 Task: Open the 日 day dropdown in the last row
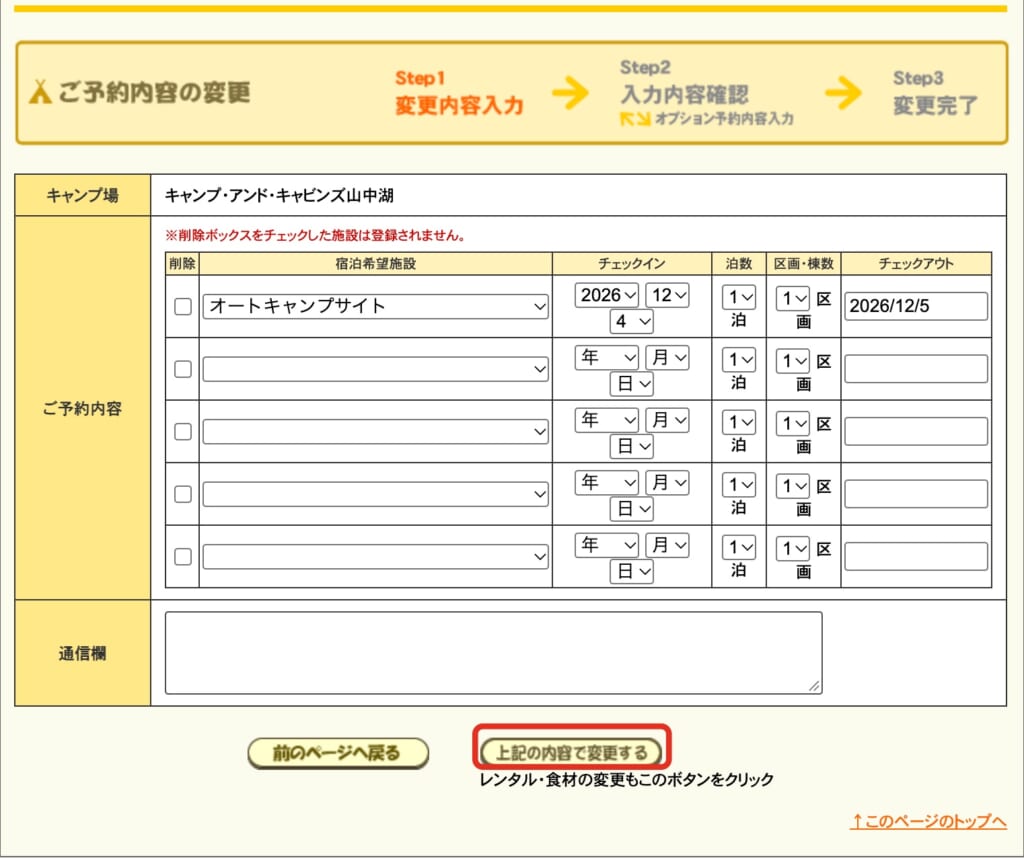click(632, 572)
